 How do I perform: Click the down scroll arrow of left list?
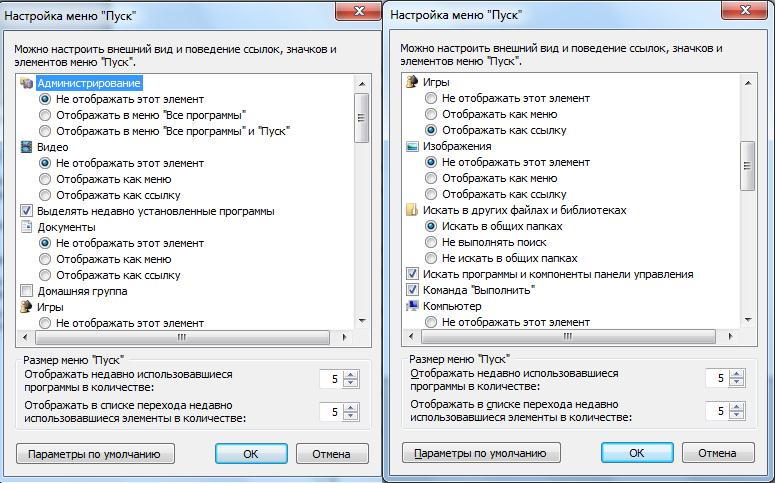362,321
